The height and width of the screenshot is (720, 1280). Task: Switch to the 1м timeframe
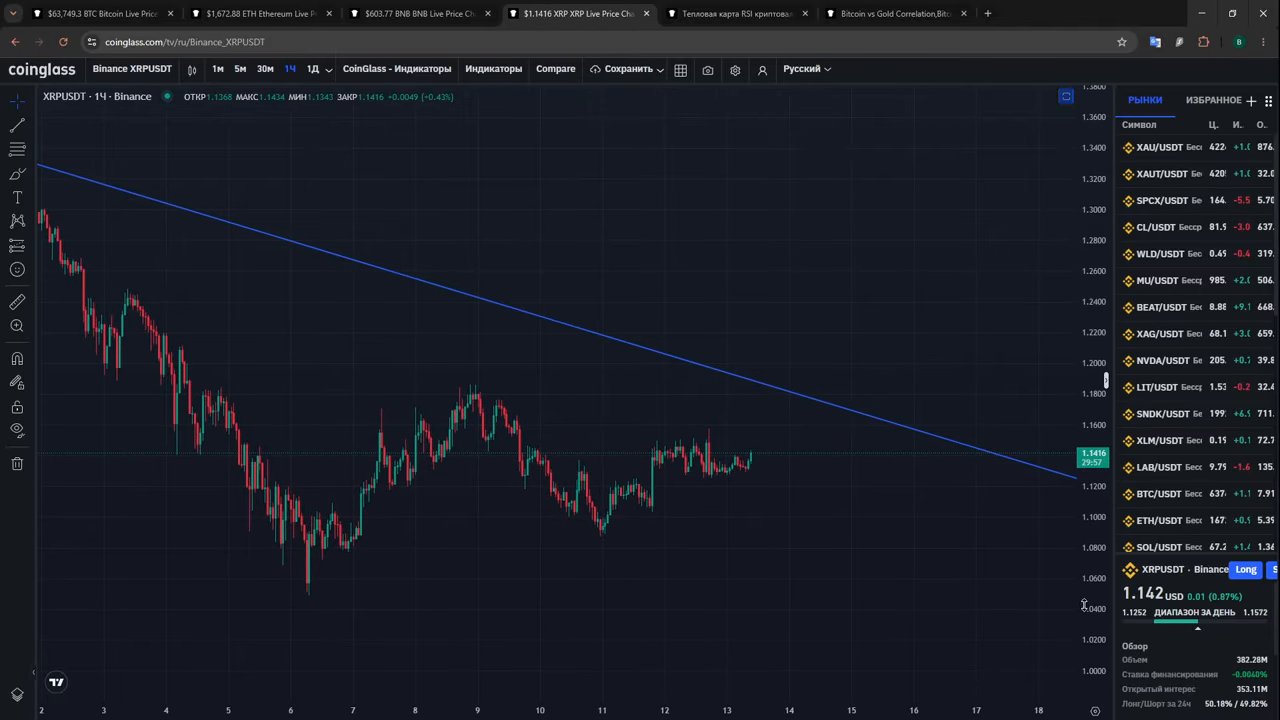pyautogui.click(x=218, y=69)
